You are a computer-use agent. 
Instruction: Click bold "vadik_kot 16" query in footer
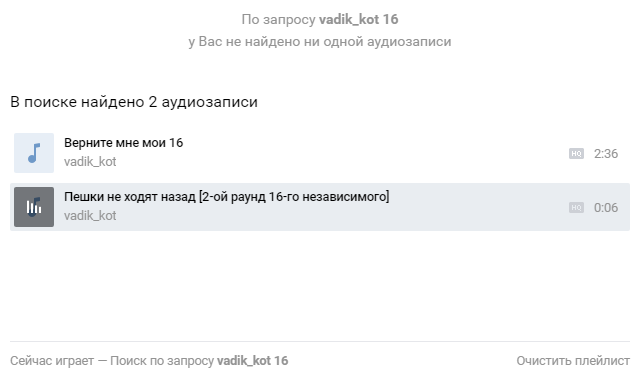point(252,361)
